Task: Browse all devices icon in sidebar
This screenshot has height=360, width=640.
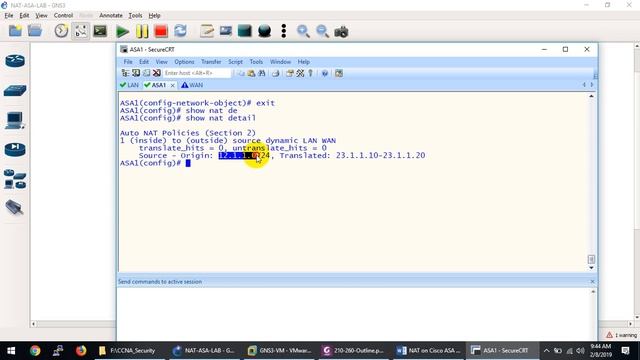Action: [x=15, y=179]
